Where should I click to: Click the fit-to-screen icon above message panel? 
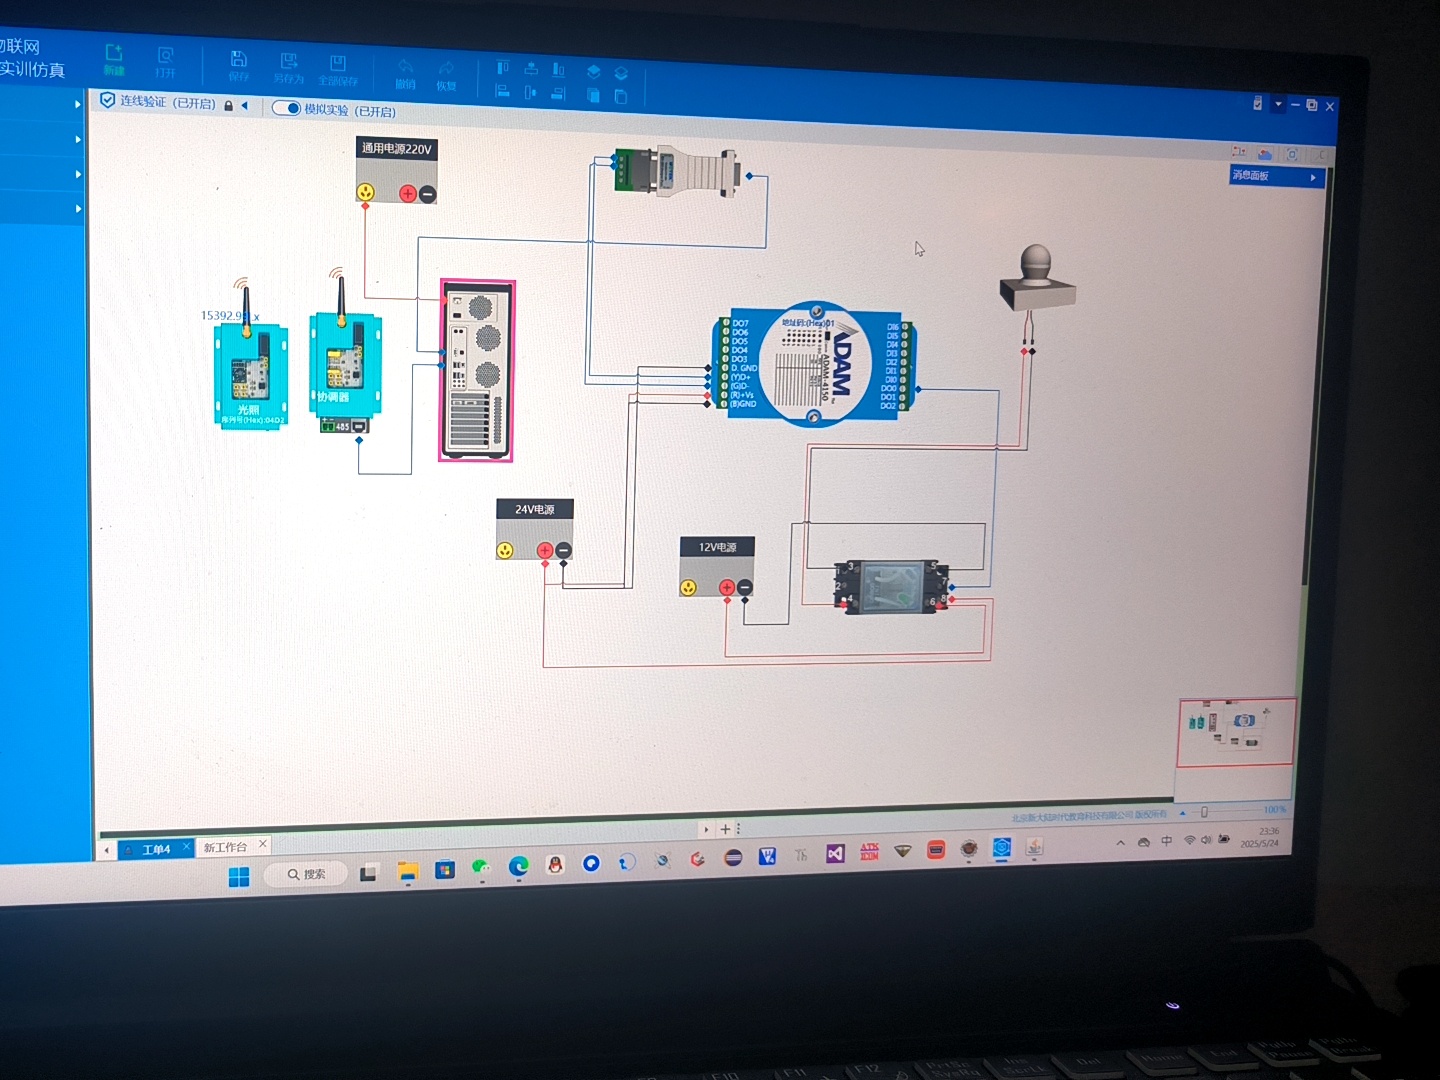click(1292, 155)
